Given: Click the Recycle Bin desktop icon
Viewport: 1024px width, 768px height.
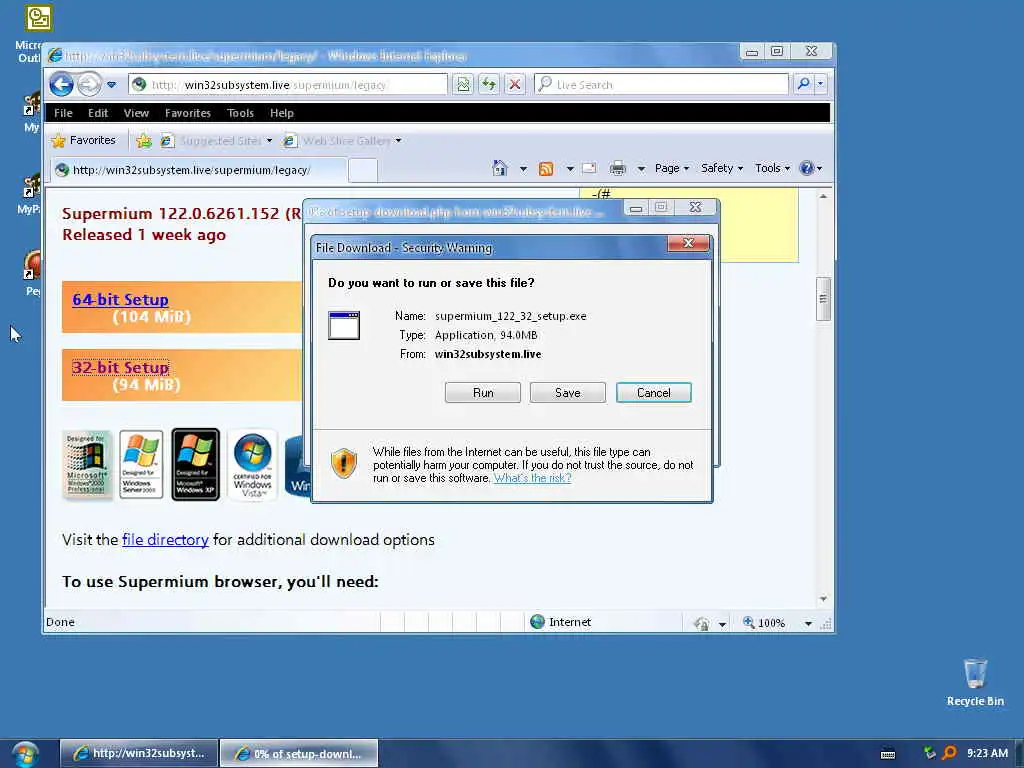Looking at the screenshot, I should [x=975, y=682].
